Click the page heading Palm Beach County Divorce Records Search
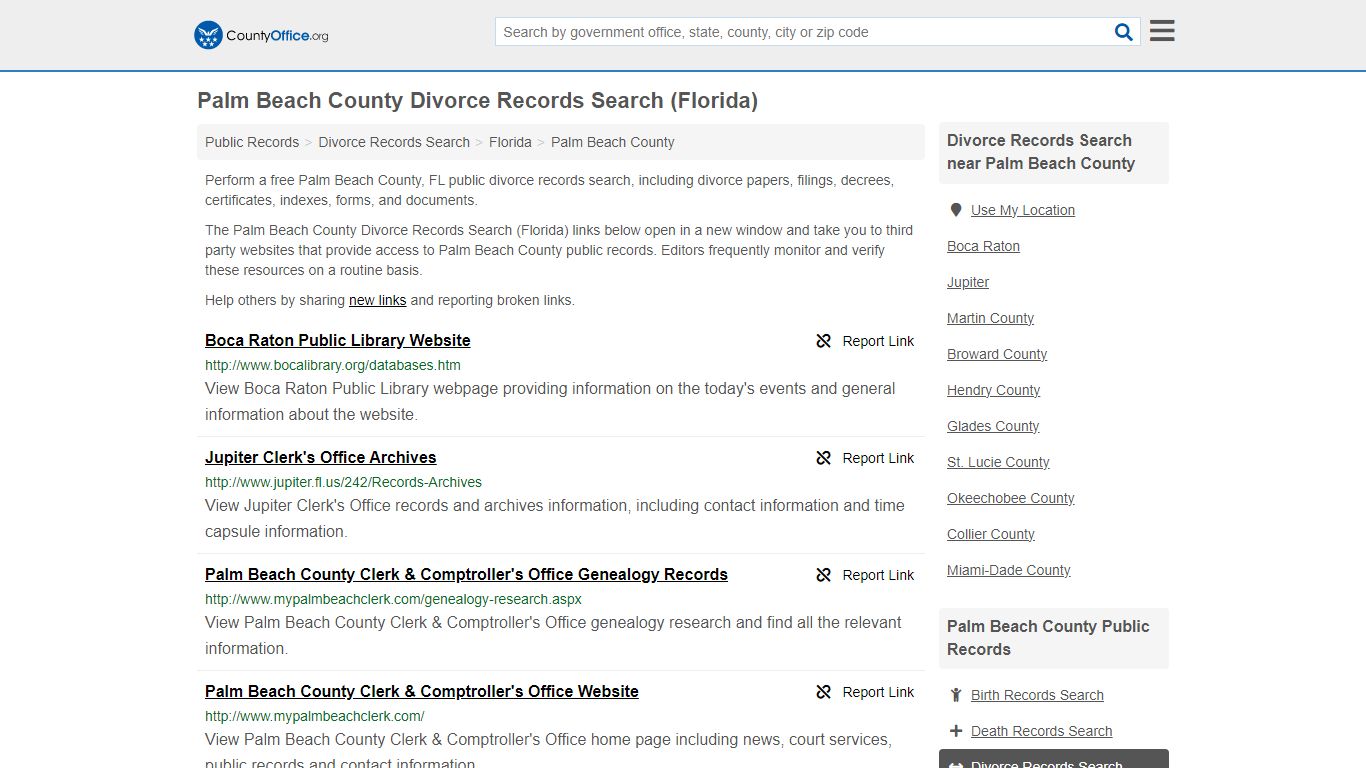 477,101
